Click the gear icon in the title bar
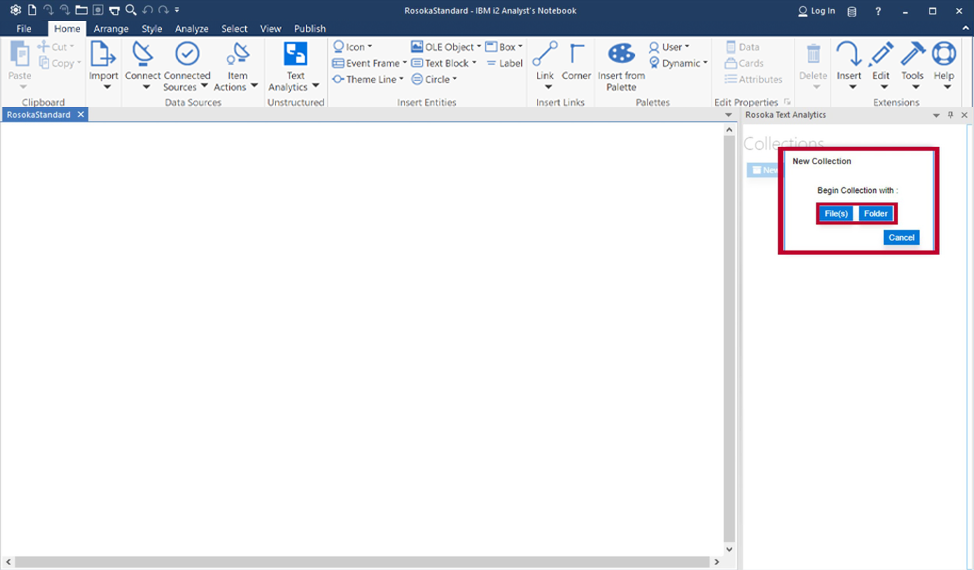Viewport: 974px width, 570px height. (x=16, y=10)
